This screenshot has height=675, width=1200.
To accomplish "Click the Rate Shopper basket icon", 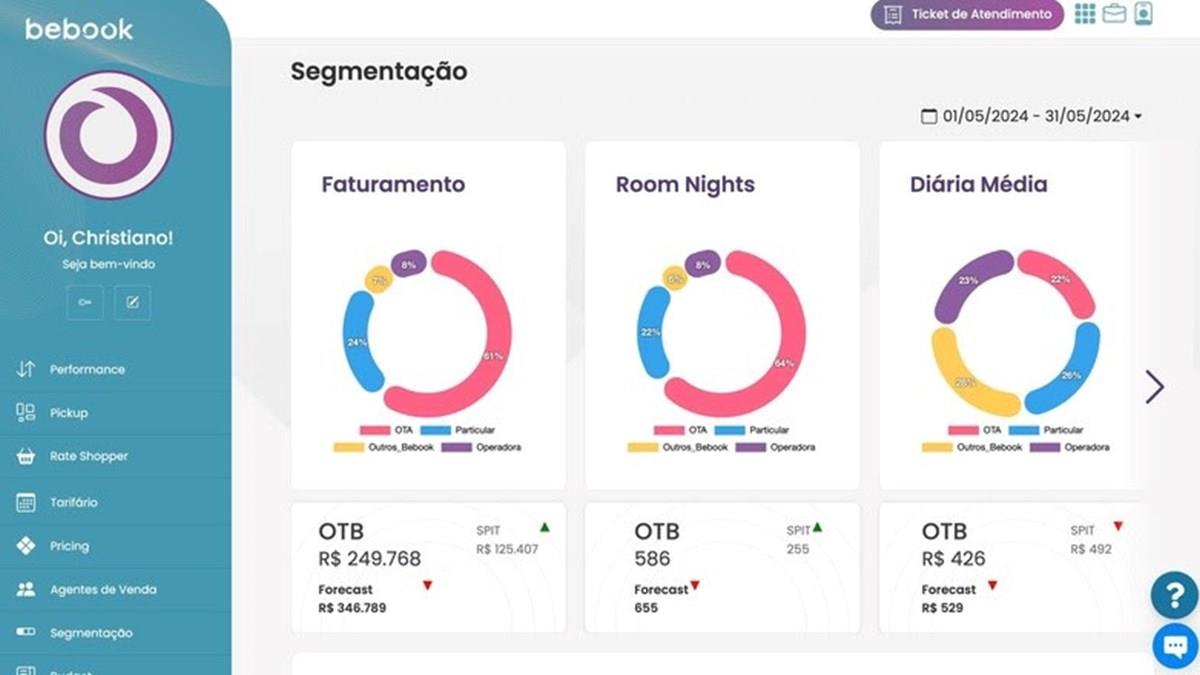I will point(26,456).
